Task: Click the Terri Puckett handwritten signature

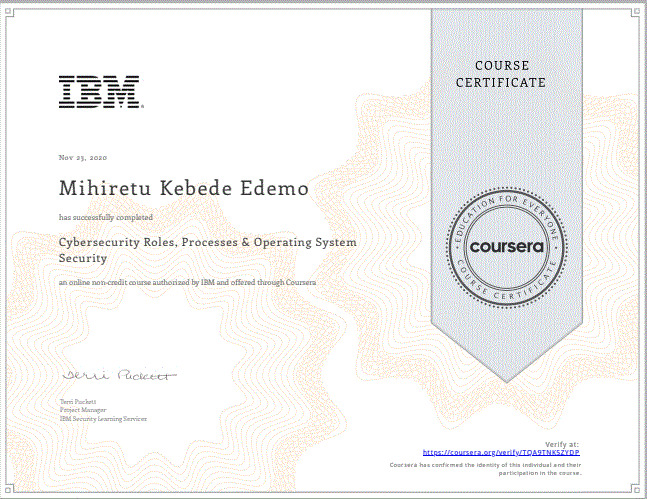Action: pos(119,375)
